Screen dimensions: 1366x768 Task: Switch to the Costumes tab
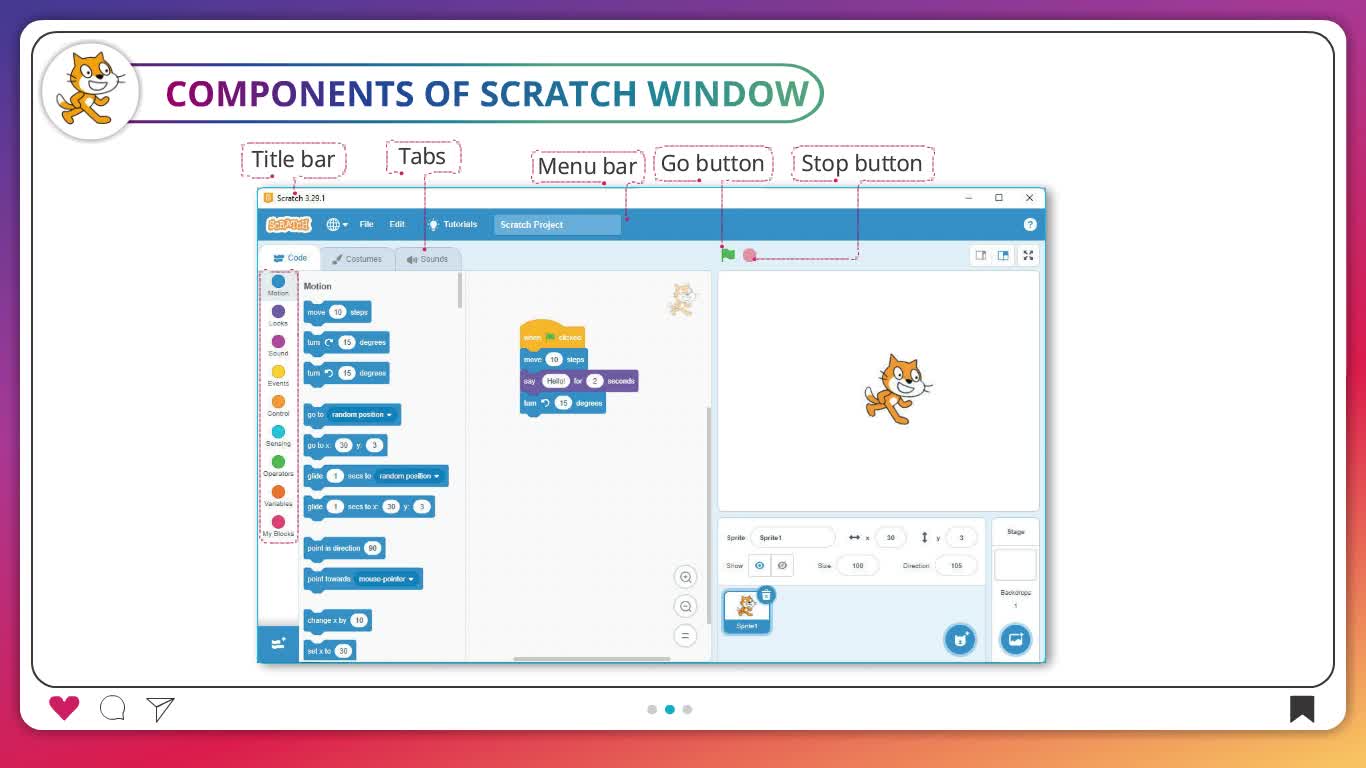pos(357,259)
